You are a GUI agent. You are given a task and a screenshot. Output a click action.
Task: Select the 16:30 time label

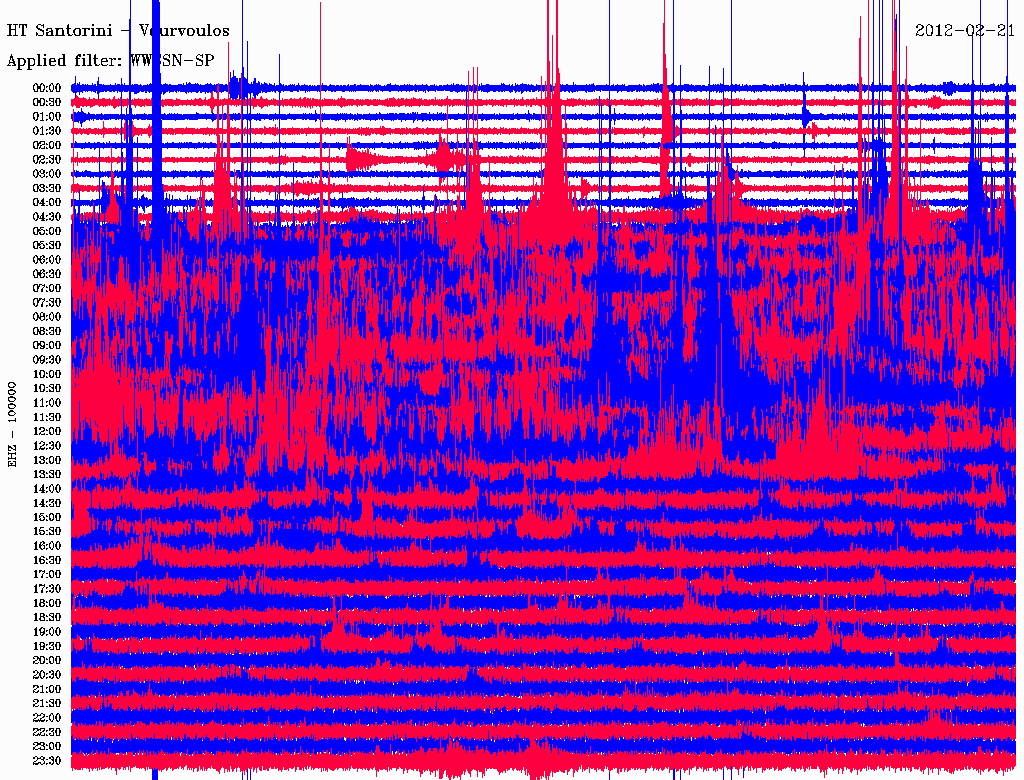click(x=47, y=560)
